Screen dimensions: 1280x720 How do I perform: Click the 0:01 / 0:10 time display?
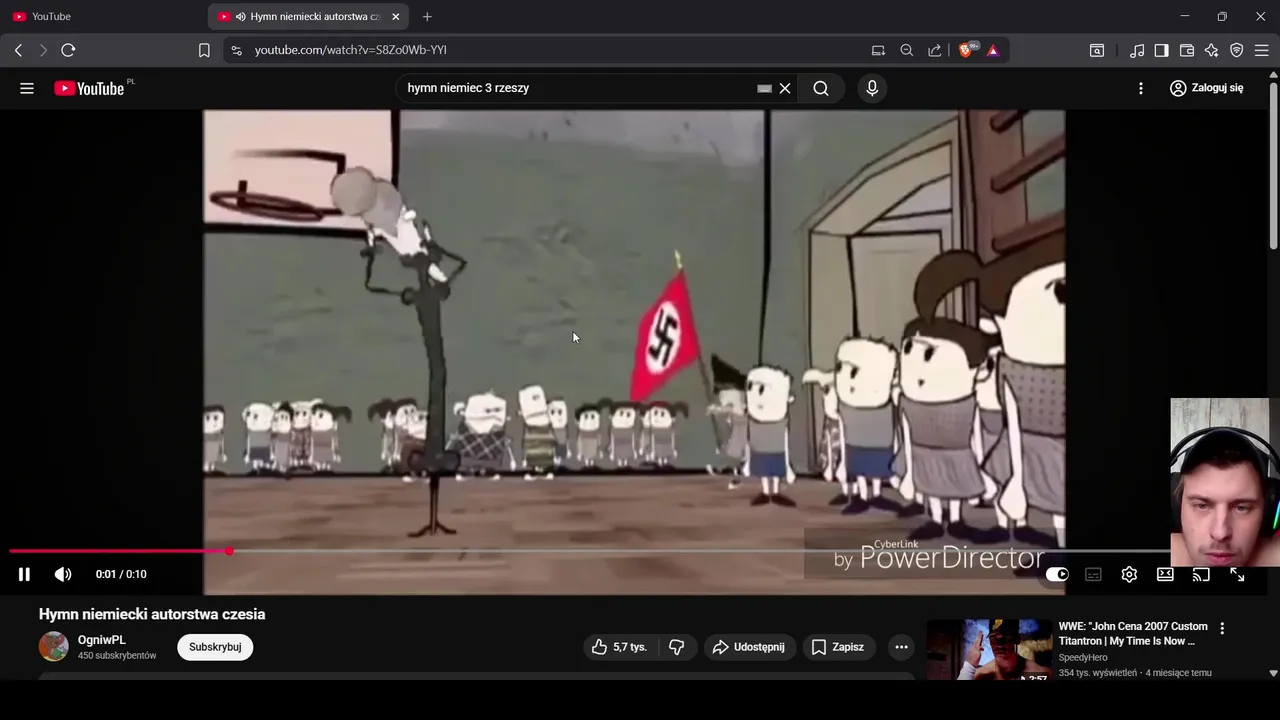coord(121,574)
